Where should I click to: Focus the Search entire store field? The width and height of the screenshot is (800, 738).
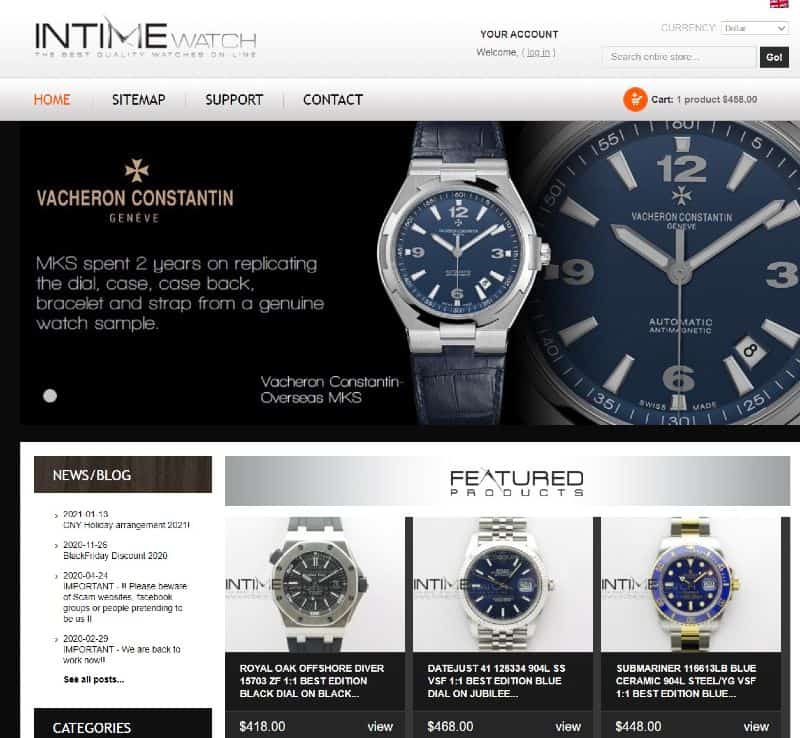pos(679,57)
